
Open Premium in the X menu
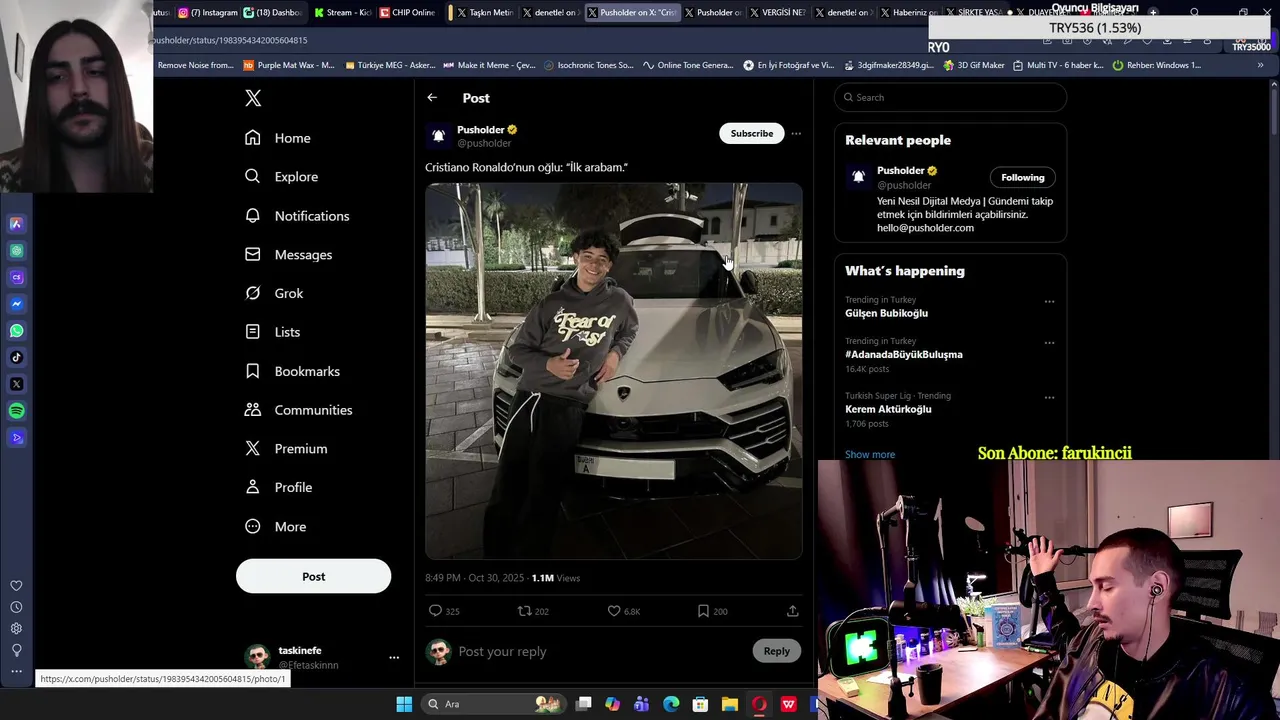click(x=286, y=449)
